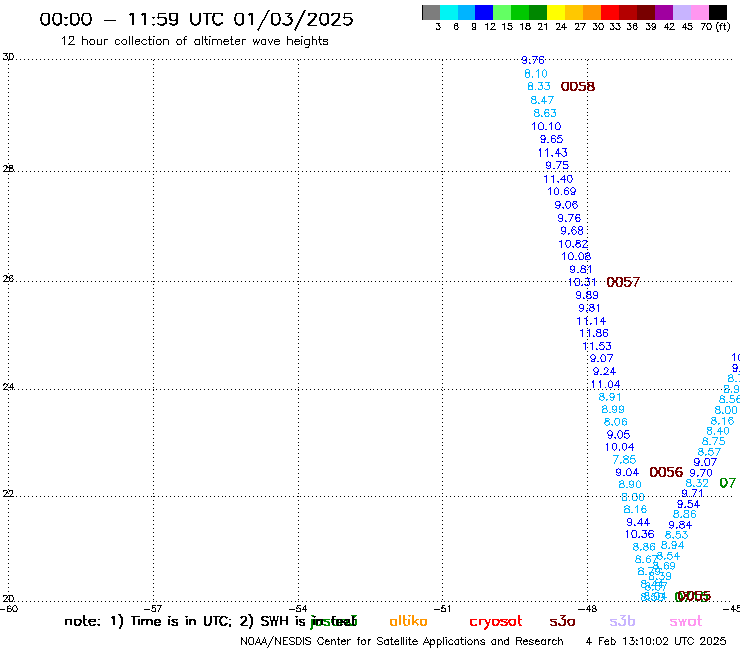Click the bright red legend swatch
740x650 pixels.
tap(610, 12)
